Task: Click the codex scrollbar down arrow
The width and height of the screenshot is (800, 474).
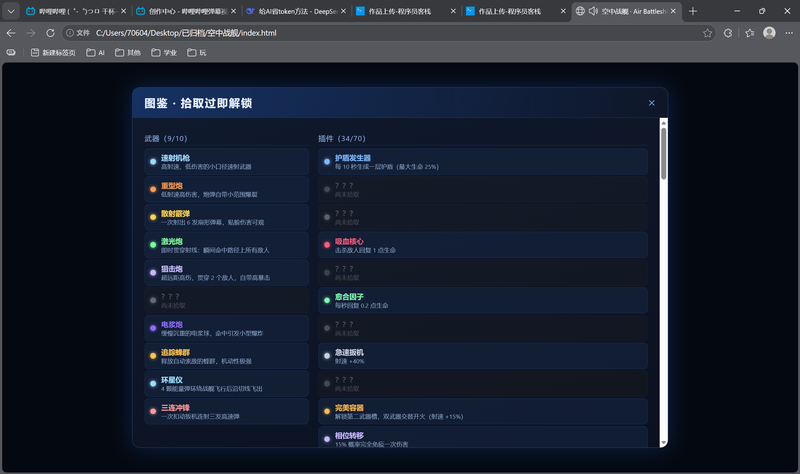Action: 663,443
